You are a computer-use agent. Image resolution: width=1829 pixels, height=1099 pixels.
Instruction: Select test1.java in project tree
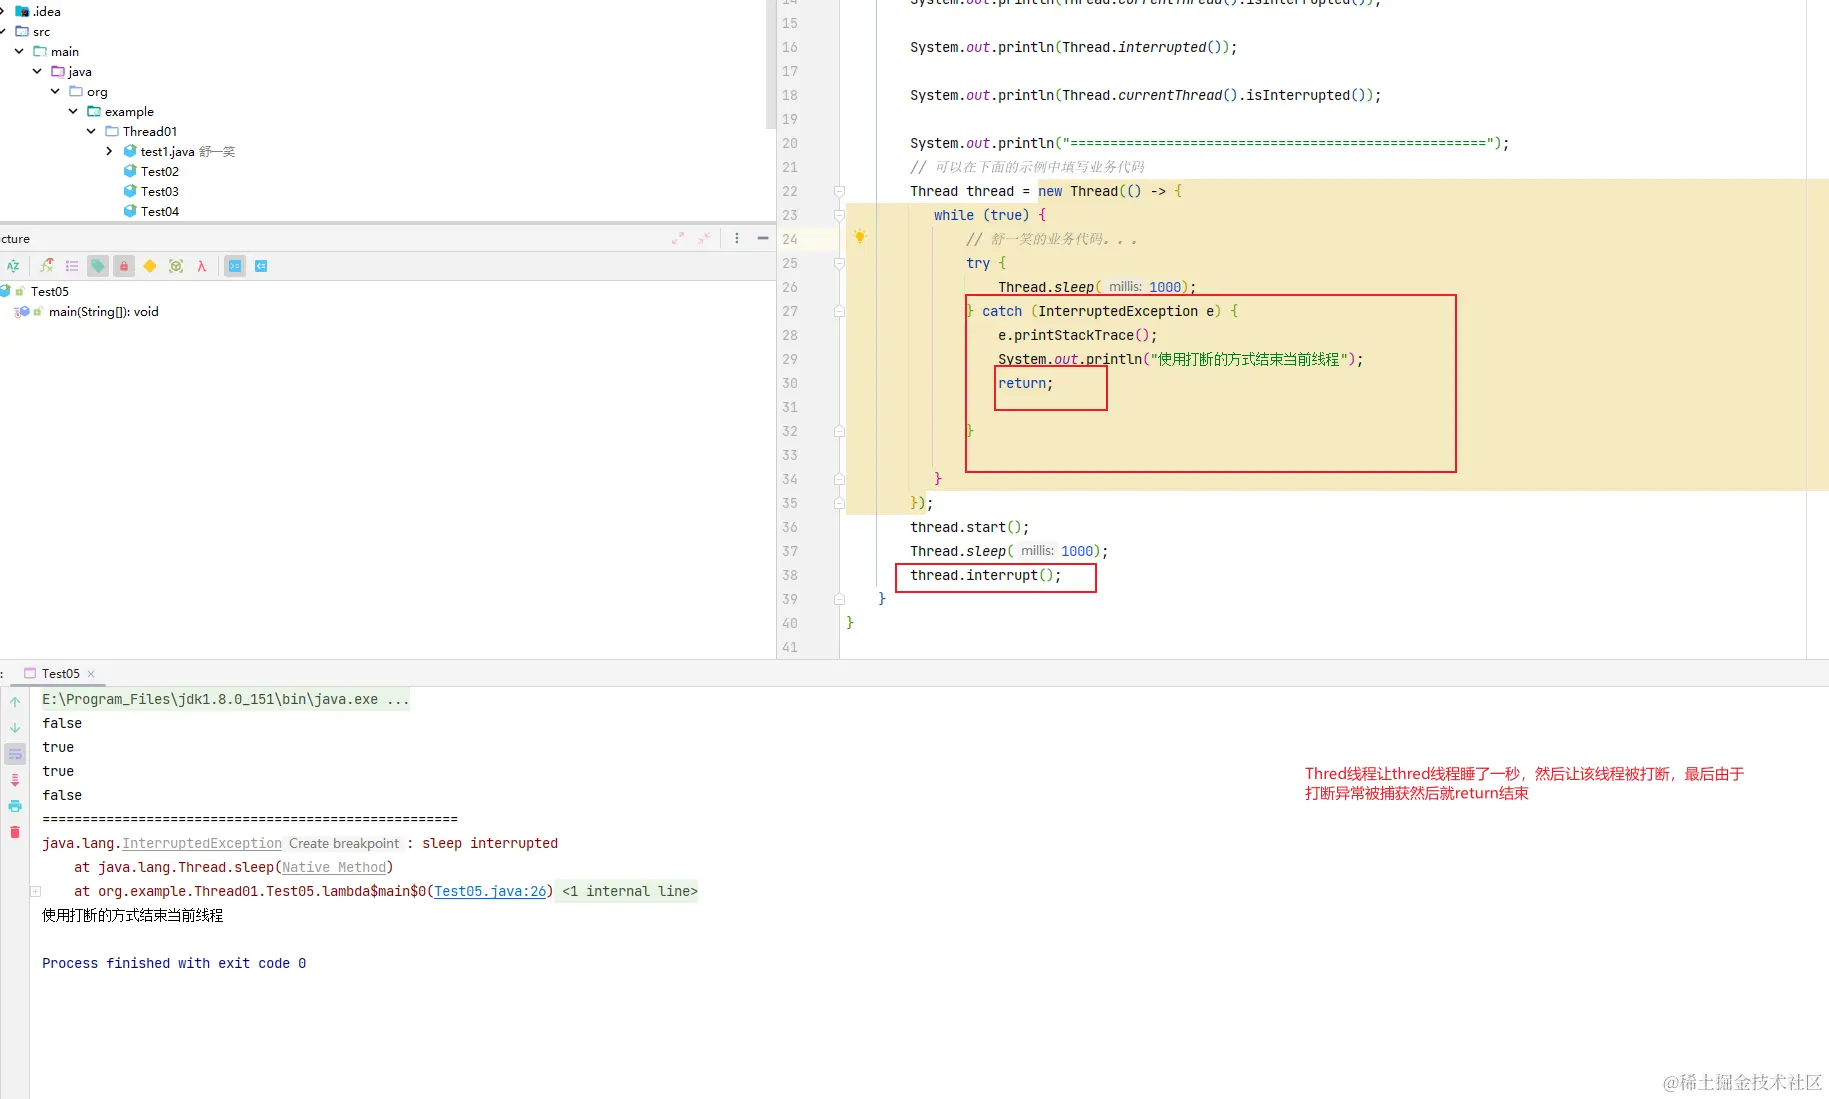click(x=167, y=151)
